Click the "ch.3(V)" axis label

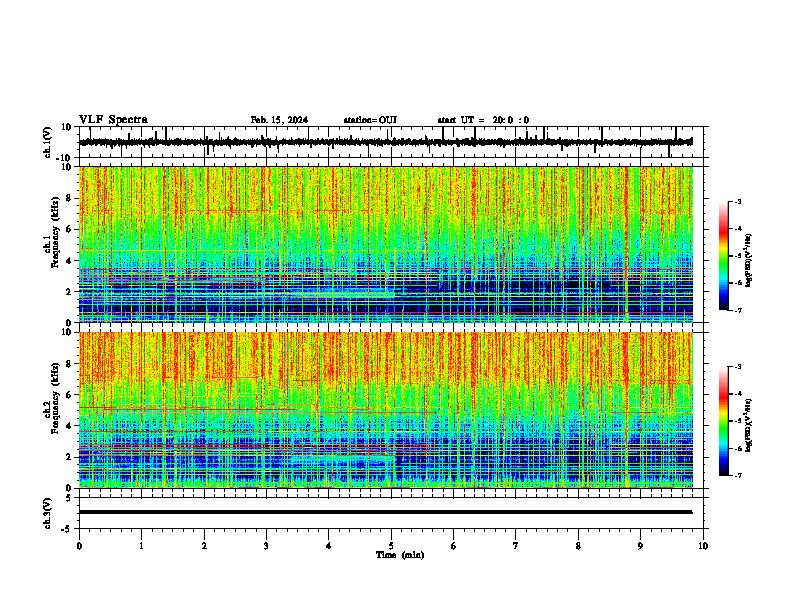[48, 514]
